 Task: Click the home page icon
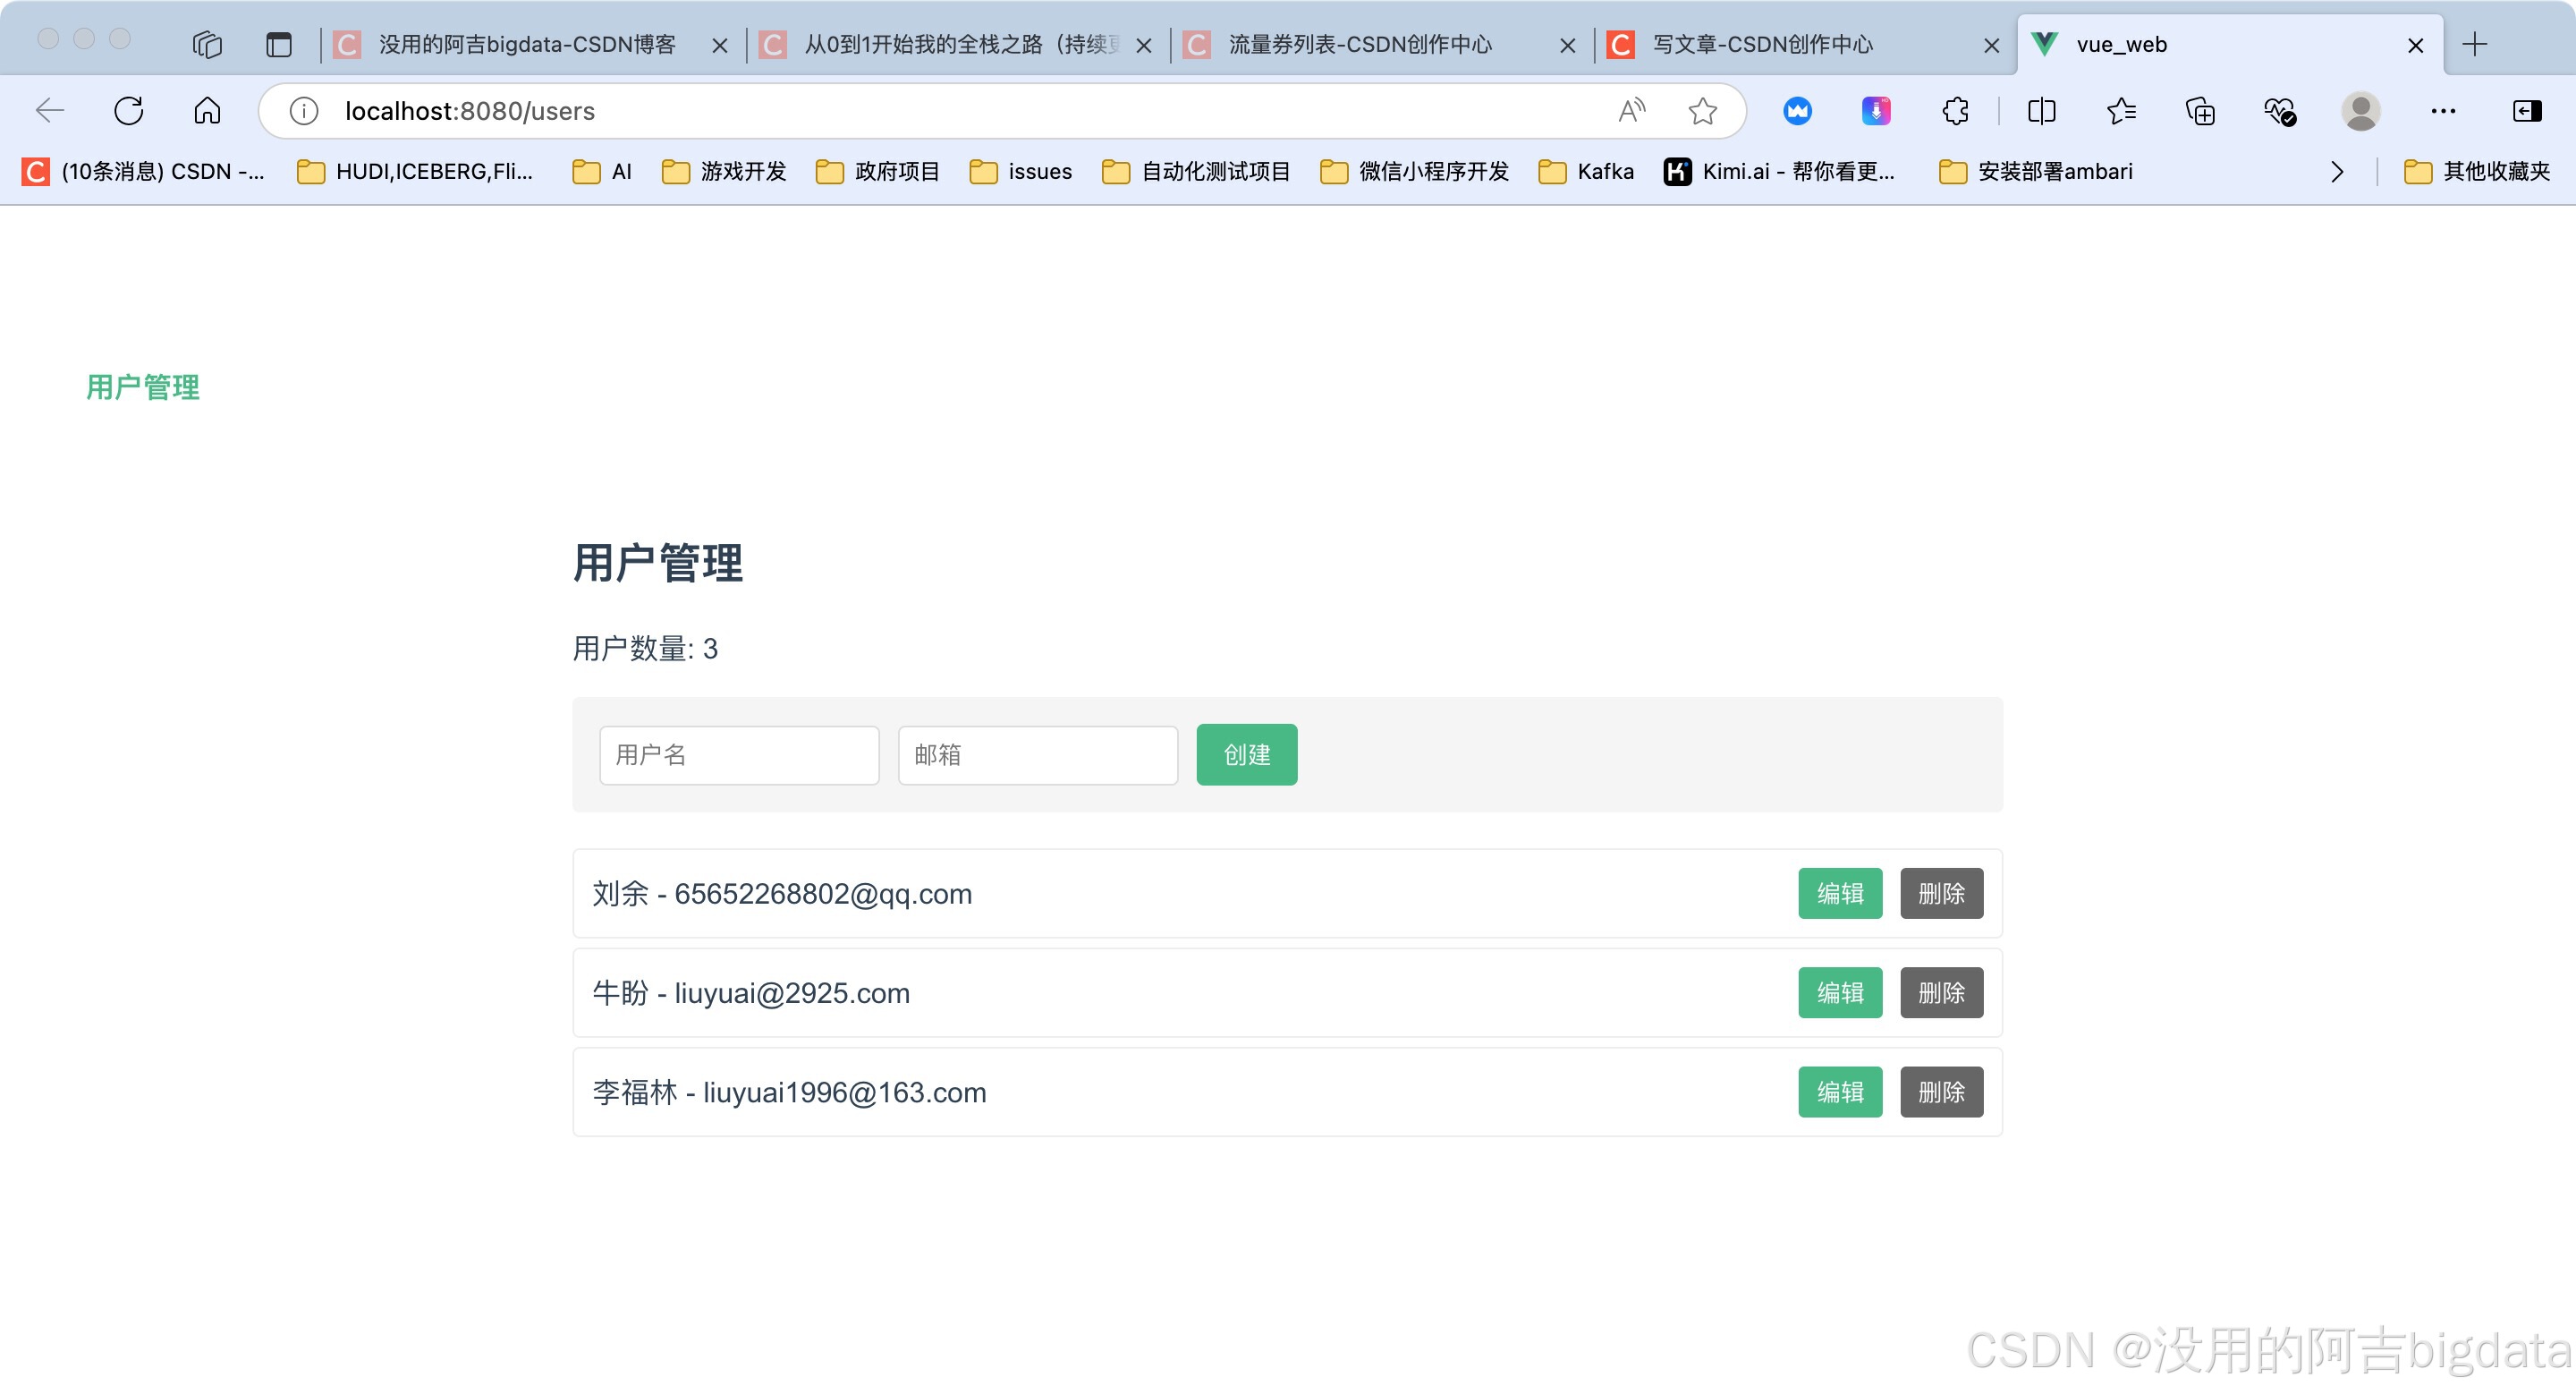[207, 111]
